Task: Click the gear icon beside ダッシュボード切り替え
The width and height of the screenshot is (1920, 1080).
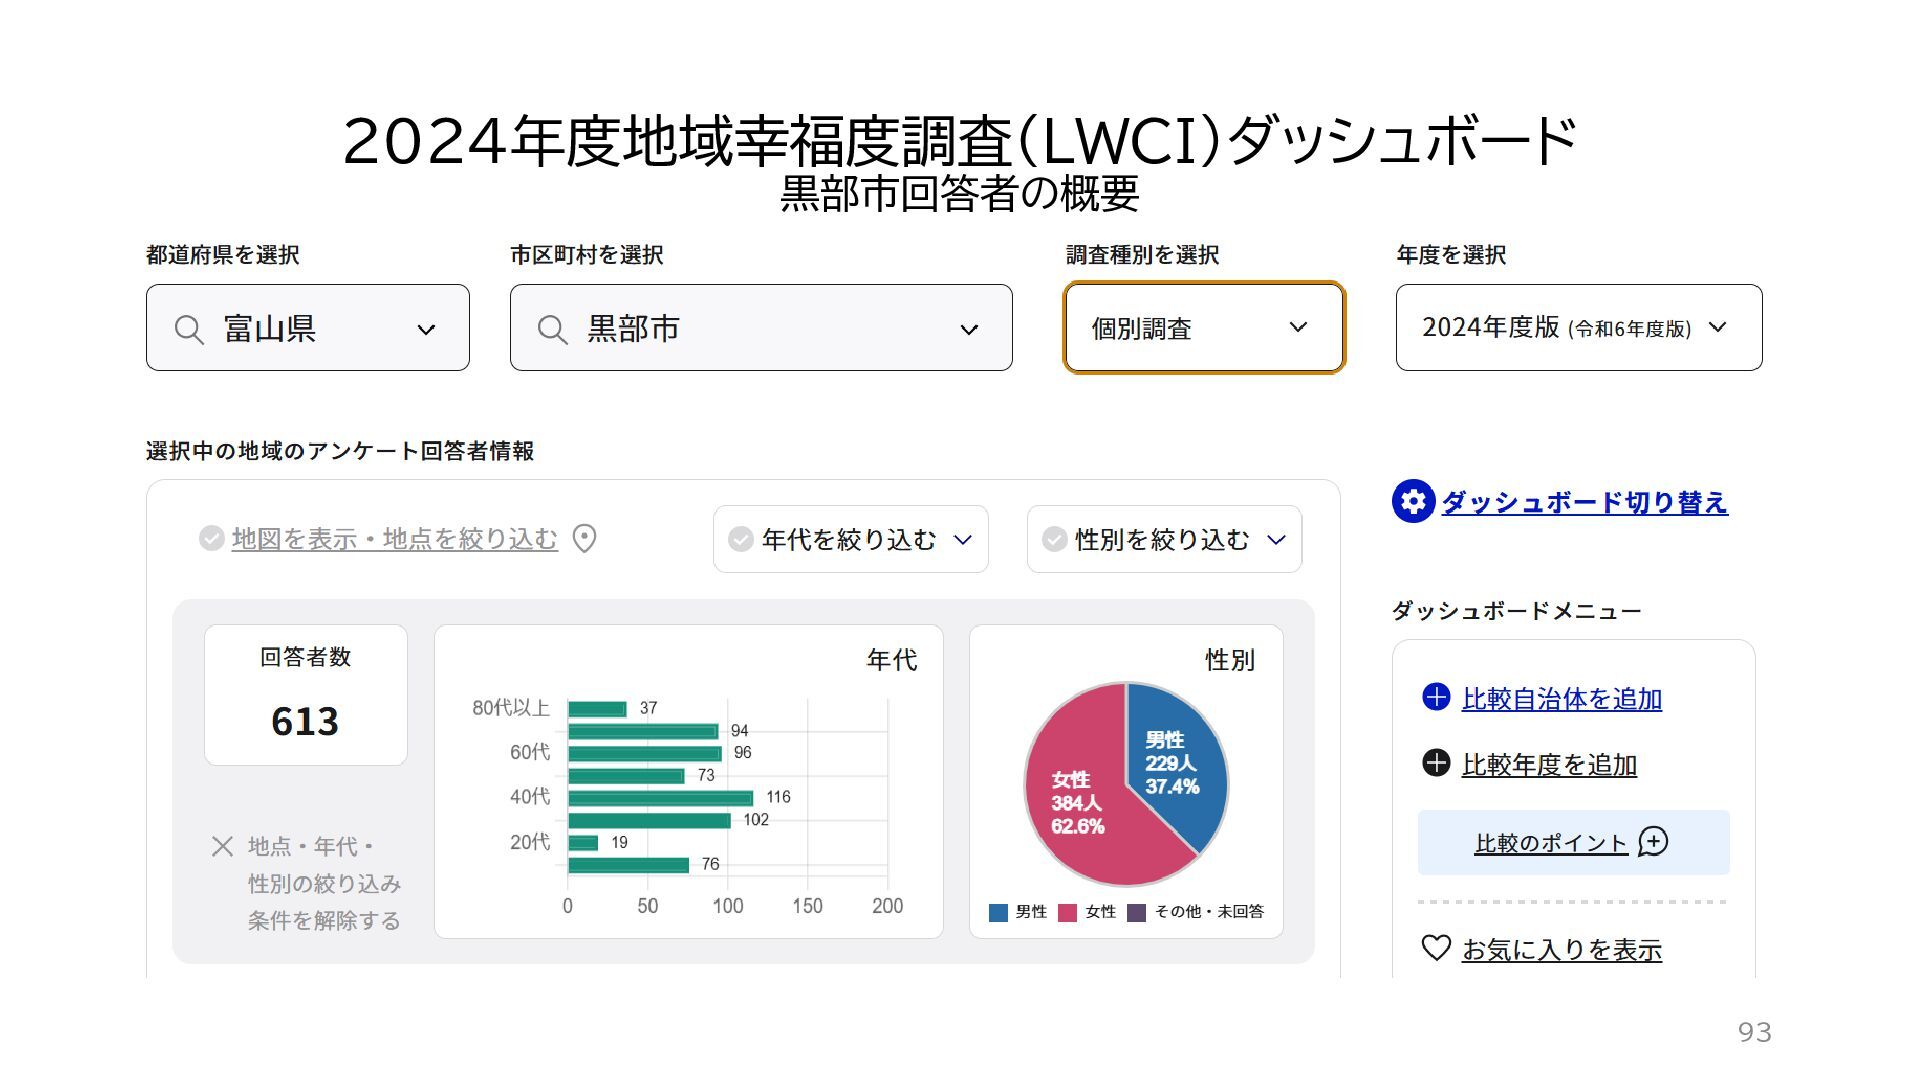Action: tap(1413, 502)
